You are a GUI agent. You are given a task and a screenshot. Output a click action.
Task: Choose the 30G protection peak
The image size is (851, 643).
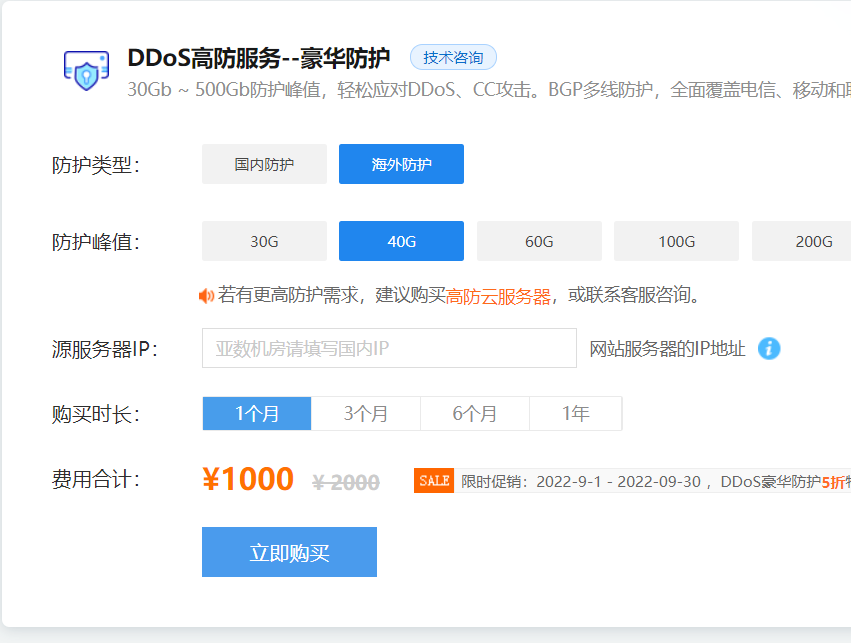264,241
